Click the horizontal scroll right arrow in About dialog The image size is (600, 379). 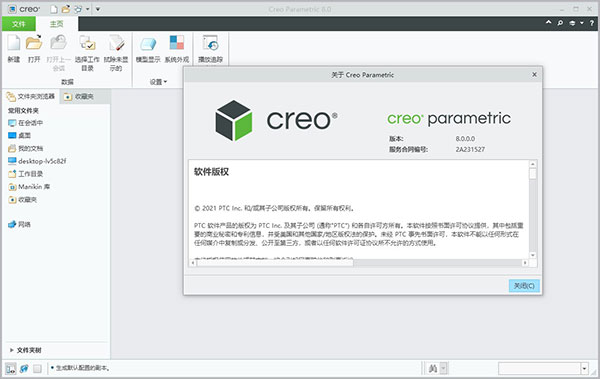[x=525, y=263]
